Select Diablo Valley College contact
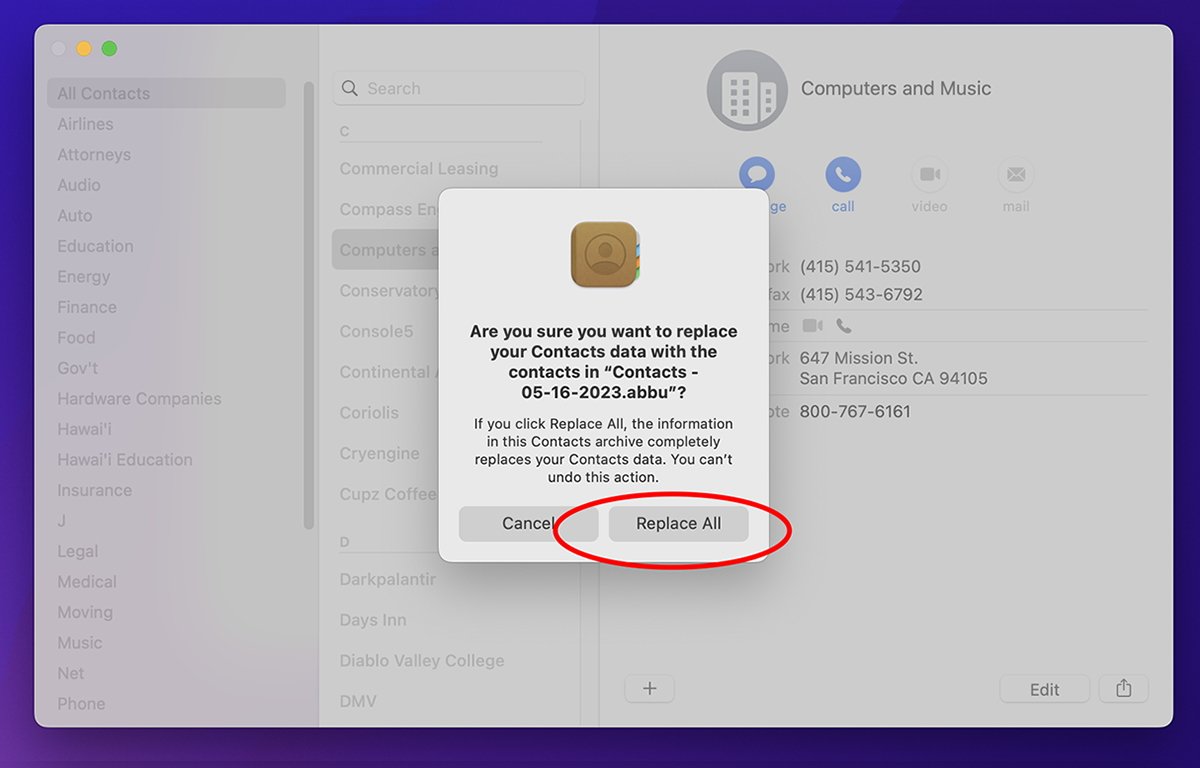Image resolution: width=1200 pixels, height=768 pixels. coord(422,661)
